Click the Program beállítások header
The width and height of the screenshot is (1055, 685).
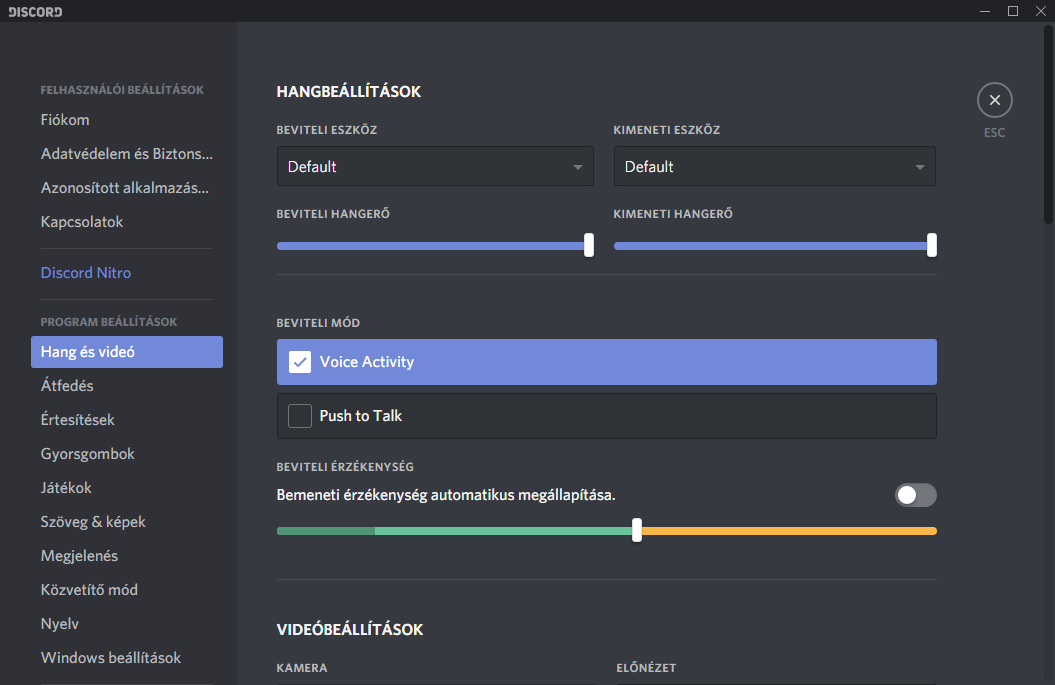click(x=108, y=322)
